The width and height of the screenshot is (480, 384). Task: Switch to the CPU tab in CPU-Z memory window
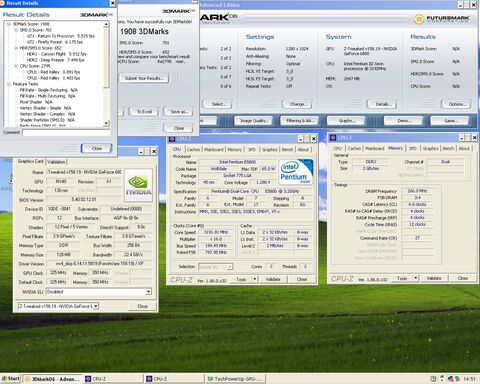coord(337,148)
